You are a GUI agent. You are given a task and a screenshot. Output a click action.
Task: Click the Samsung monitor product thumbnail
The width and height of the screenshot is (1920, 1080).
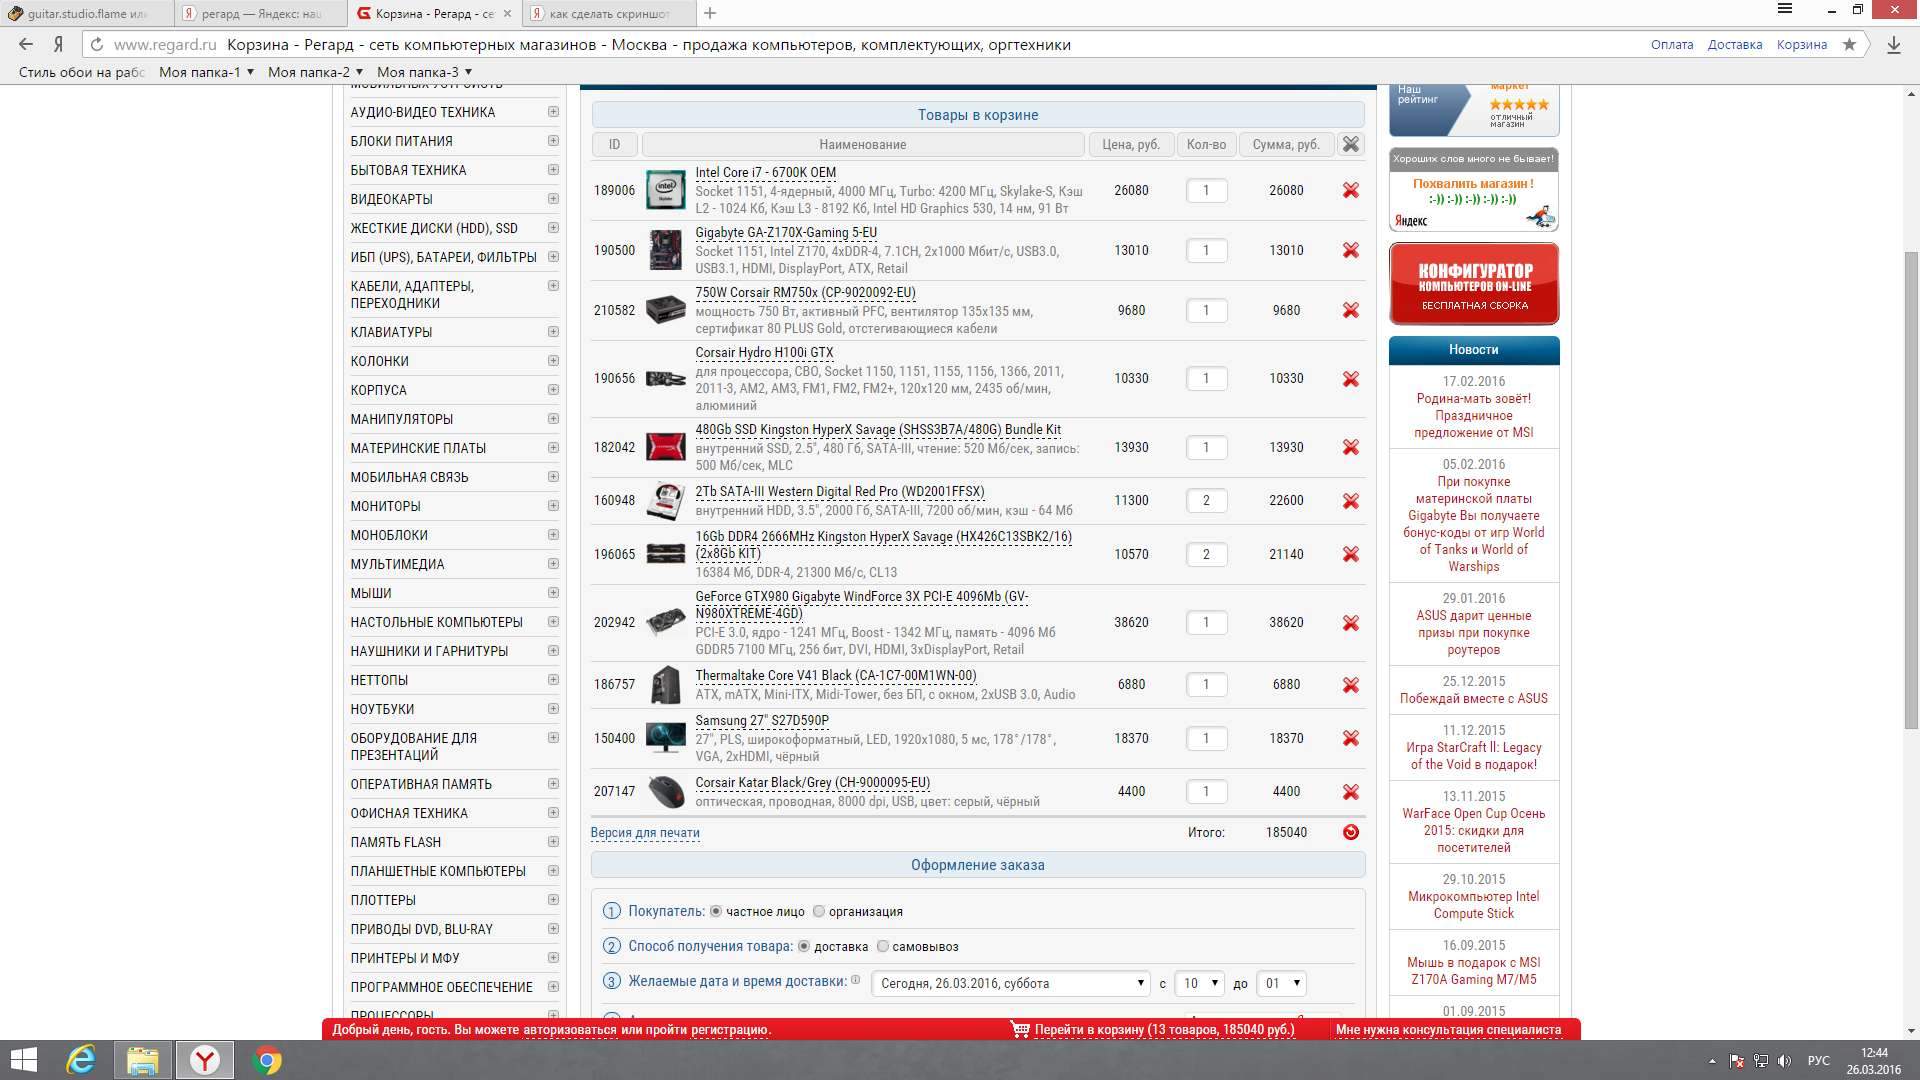pos(665,738)
